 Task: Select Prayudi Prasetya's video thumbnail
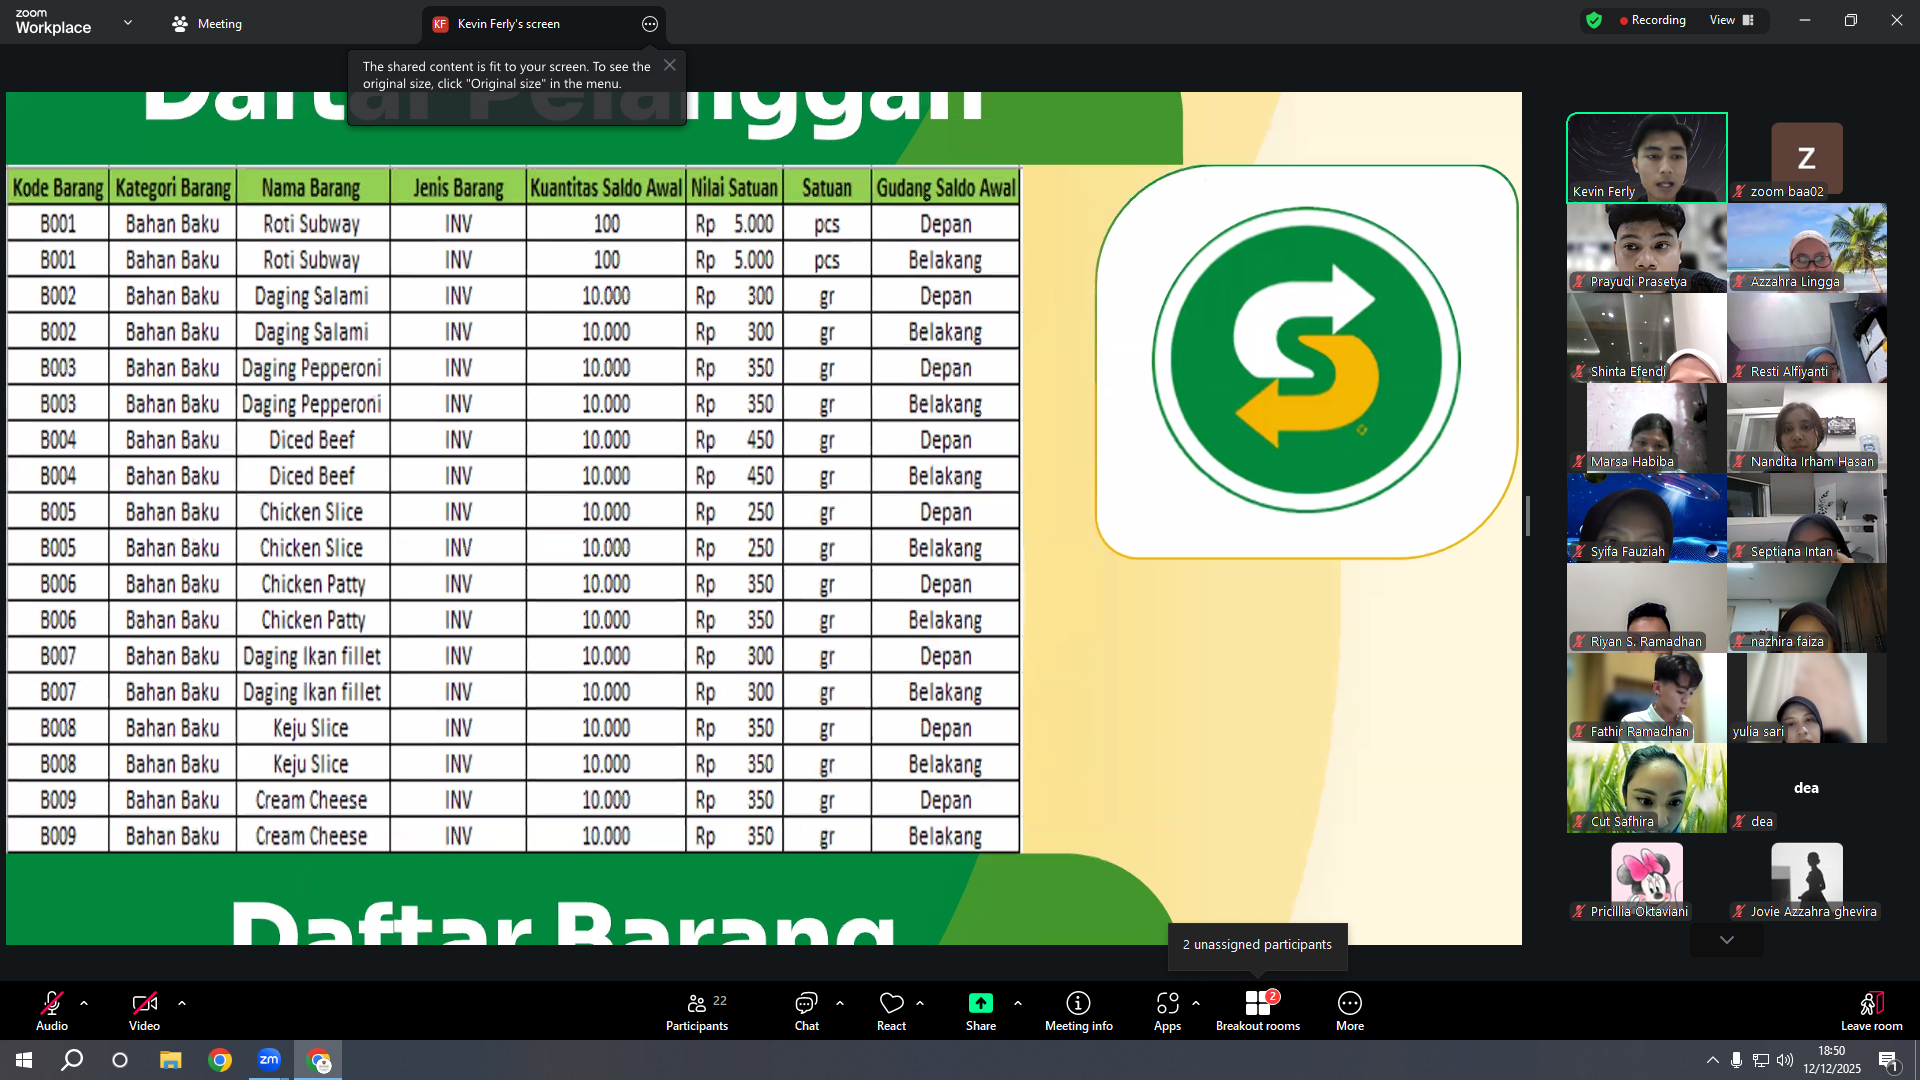1647,248
